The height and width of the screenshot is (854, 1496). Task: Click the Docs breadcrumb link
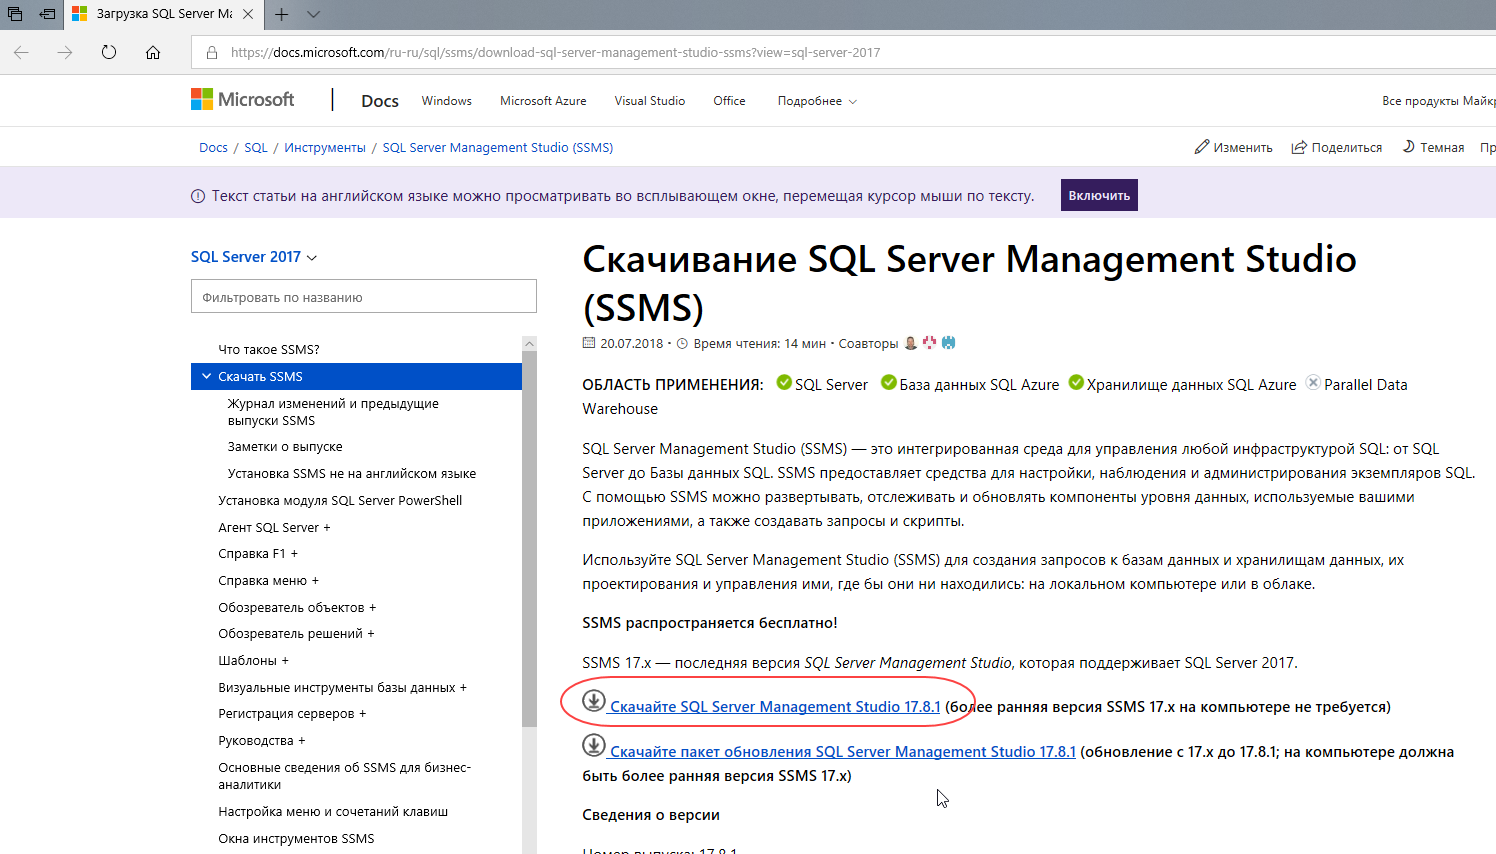click(213, 147)
